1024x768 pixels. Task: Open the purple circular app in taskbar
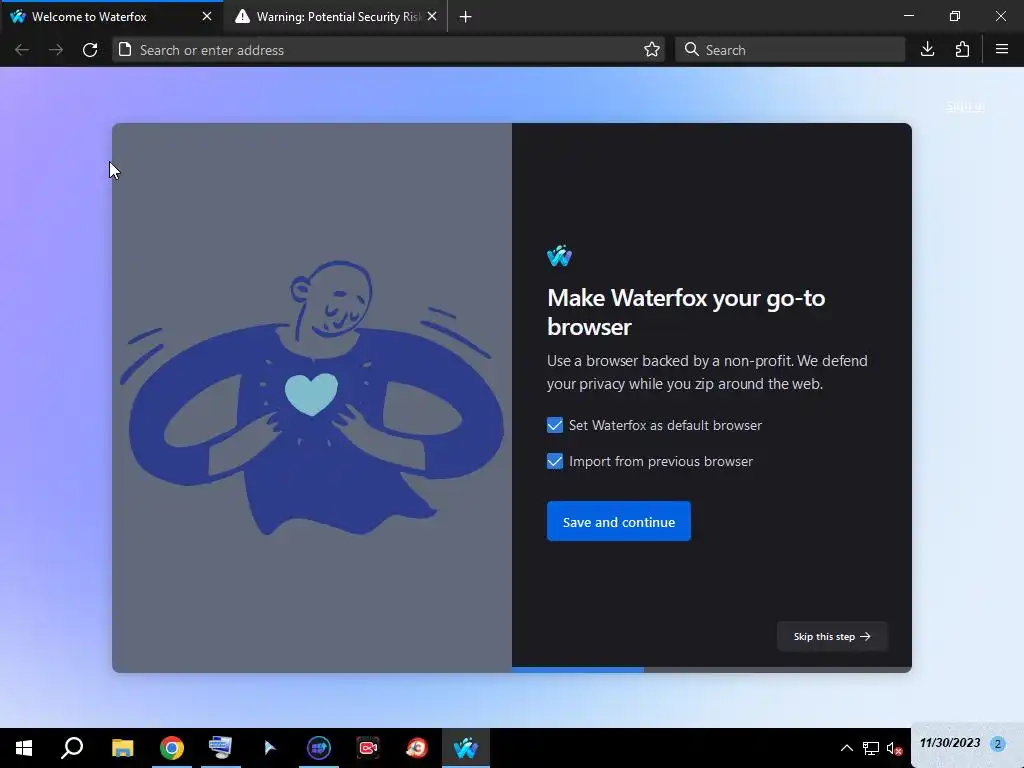(x=319, y=748)
